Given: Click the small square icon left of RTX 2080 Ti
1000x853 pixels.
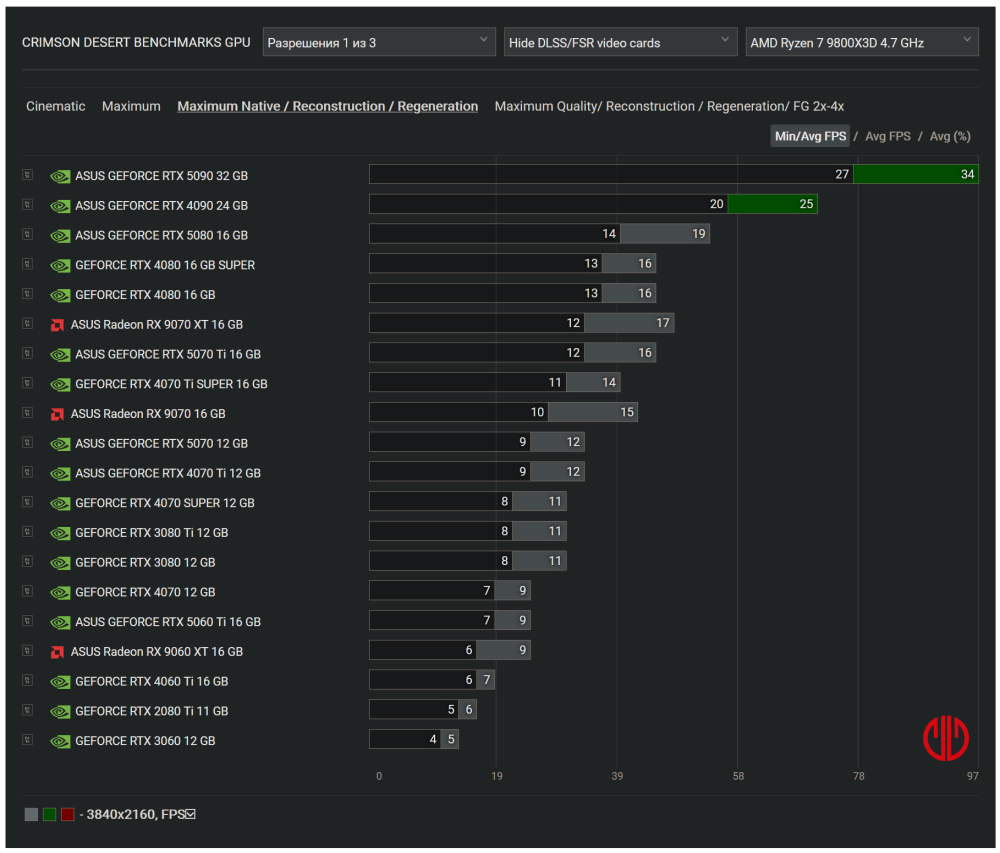Looking at the screenshot, I should [x=28, y=711].
